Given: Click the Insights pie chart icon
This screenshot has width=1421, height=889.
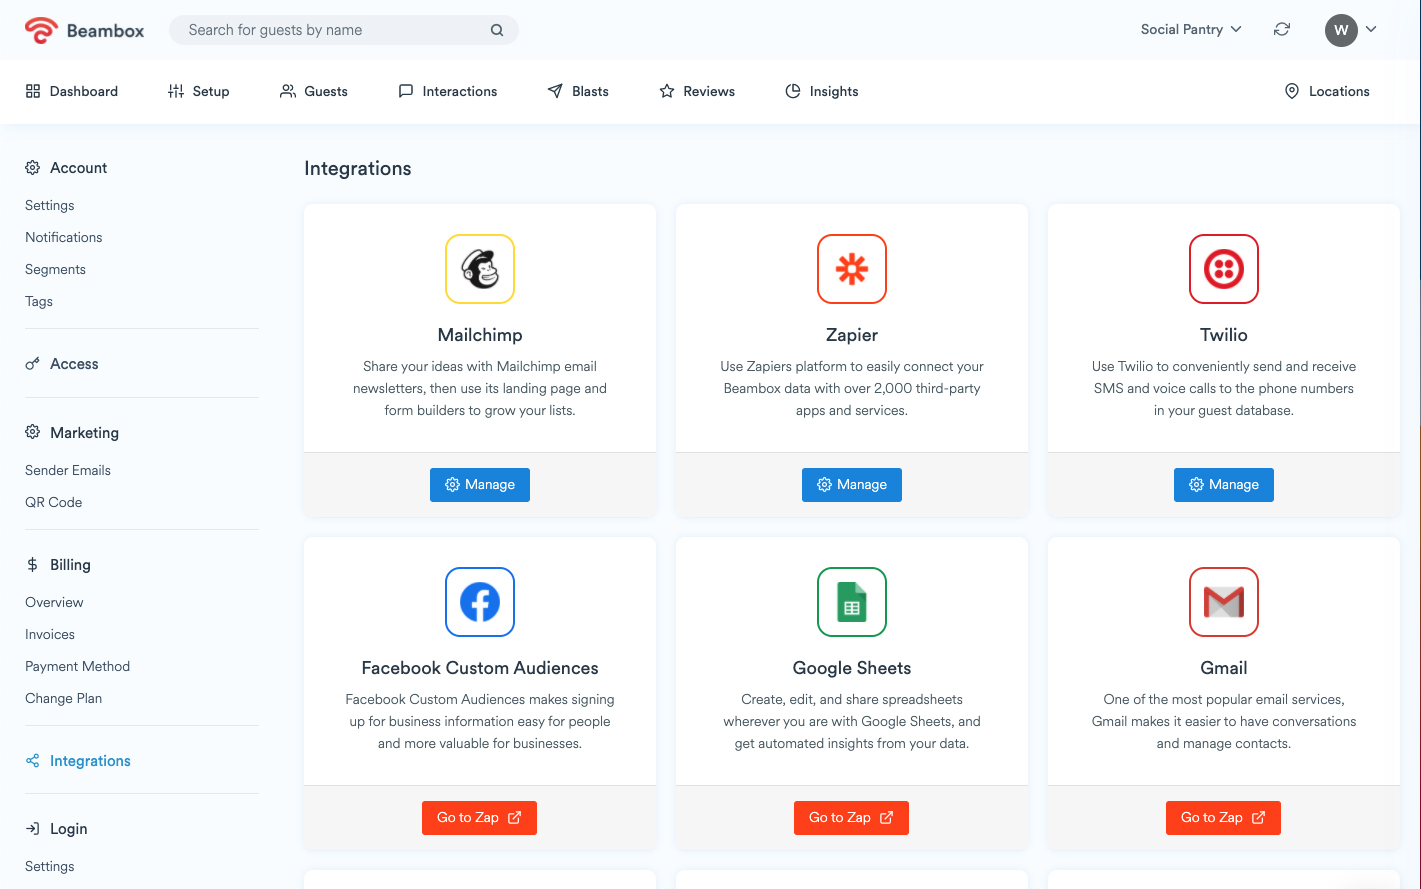Looking at the screenshot, I should [x=793, y=91].
